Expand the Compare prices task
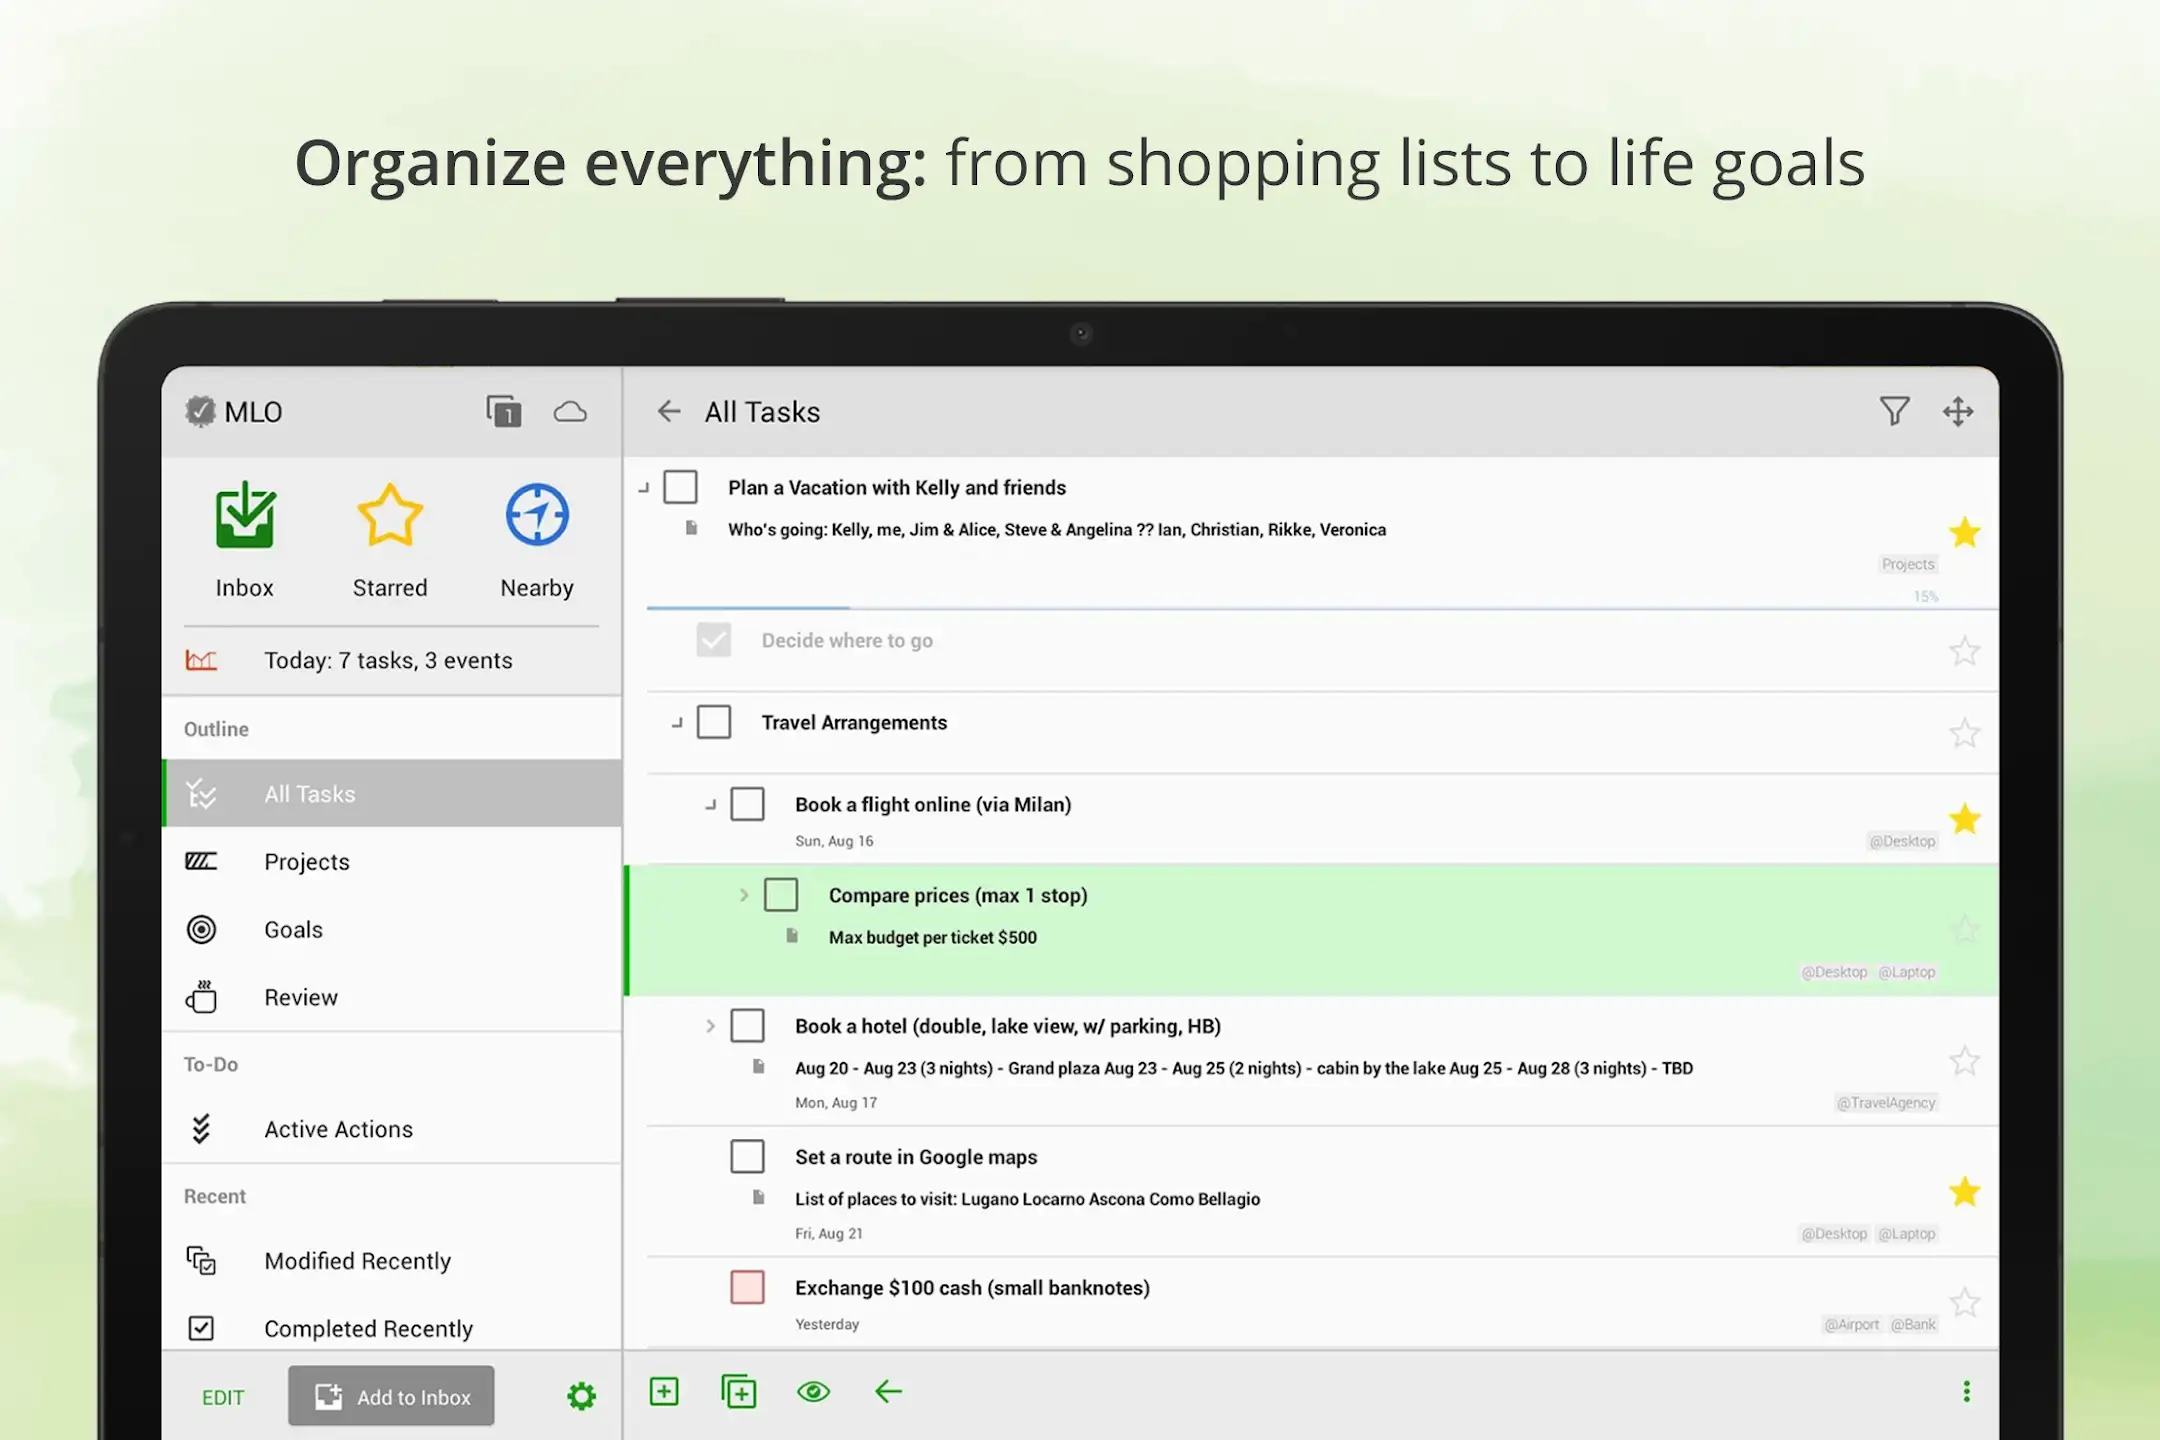The image size is (2160, 1440). [x=744, y=895]
